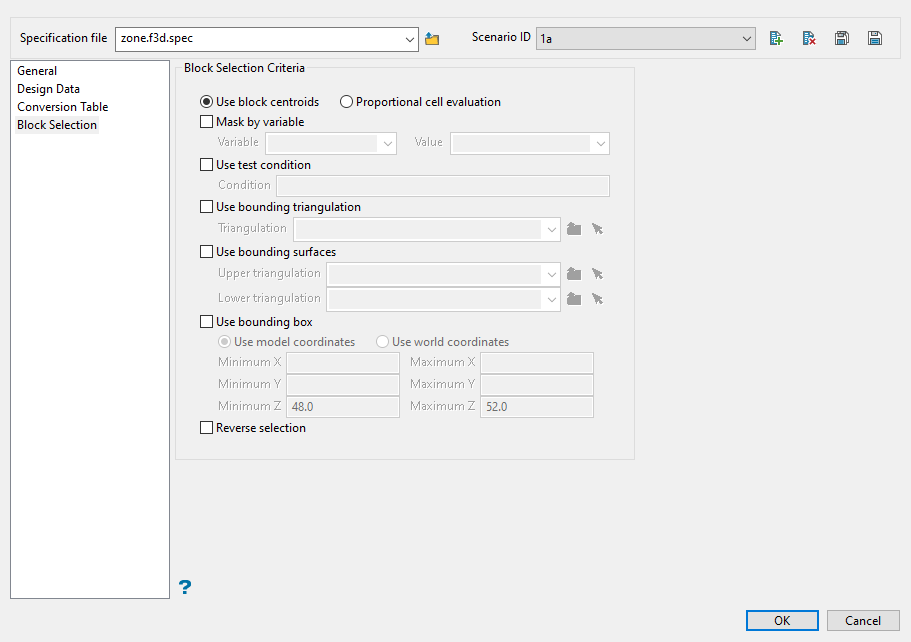Select Proportional cell evaluation radio button
911x642 pixels.
point(347,102)
